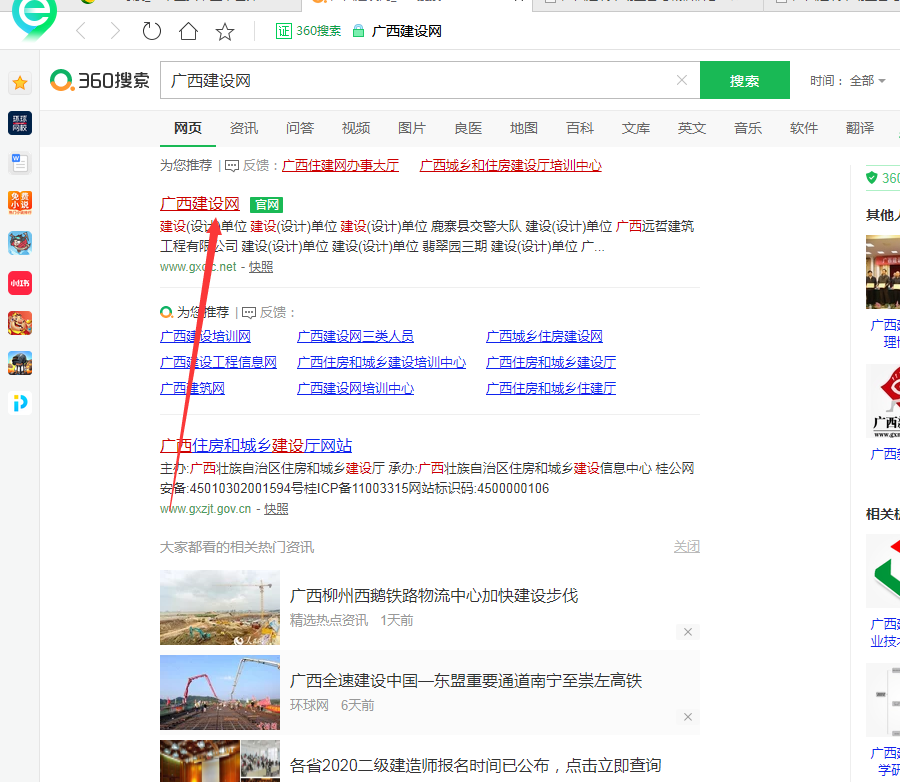This screenshot has width=900, height=782.
Task: Open 快照 for the gxzjt.gov.cn result
Action: [276, 509]
